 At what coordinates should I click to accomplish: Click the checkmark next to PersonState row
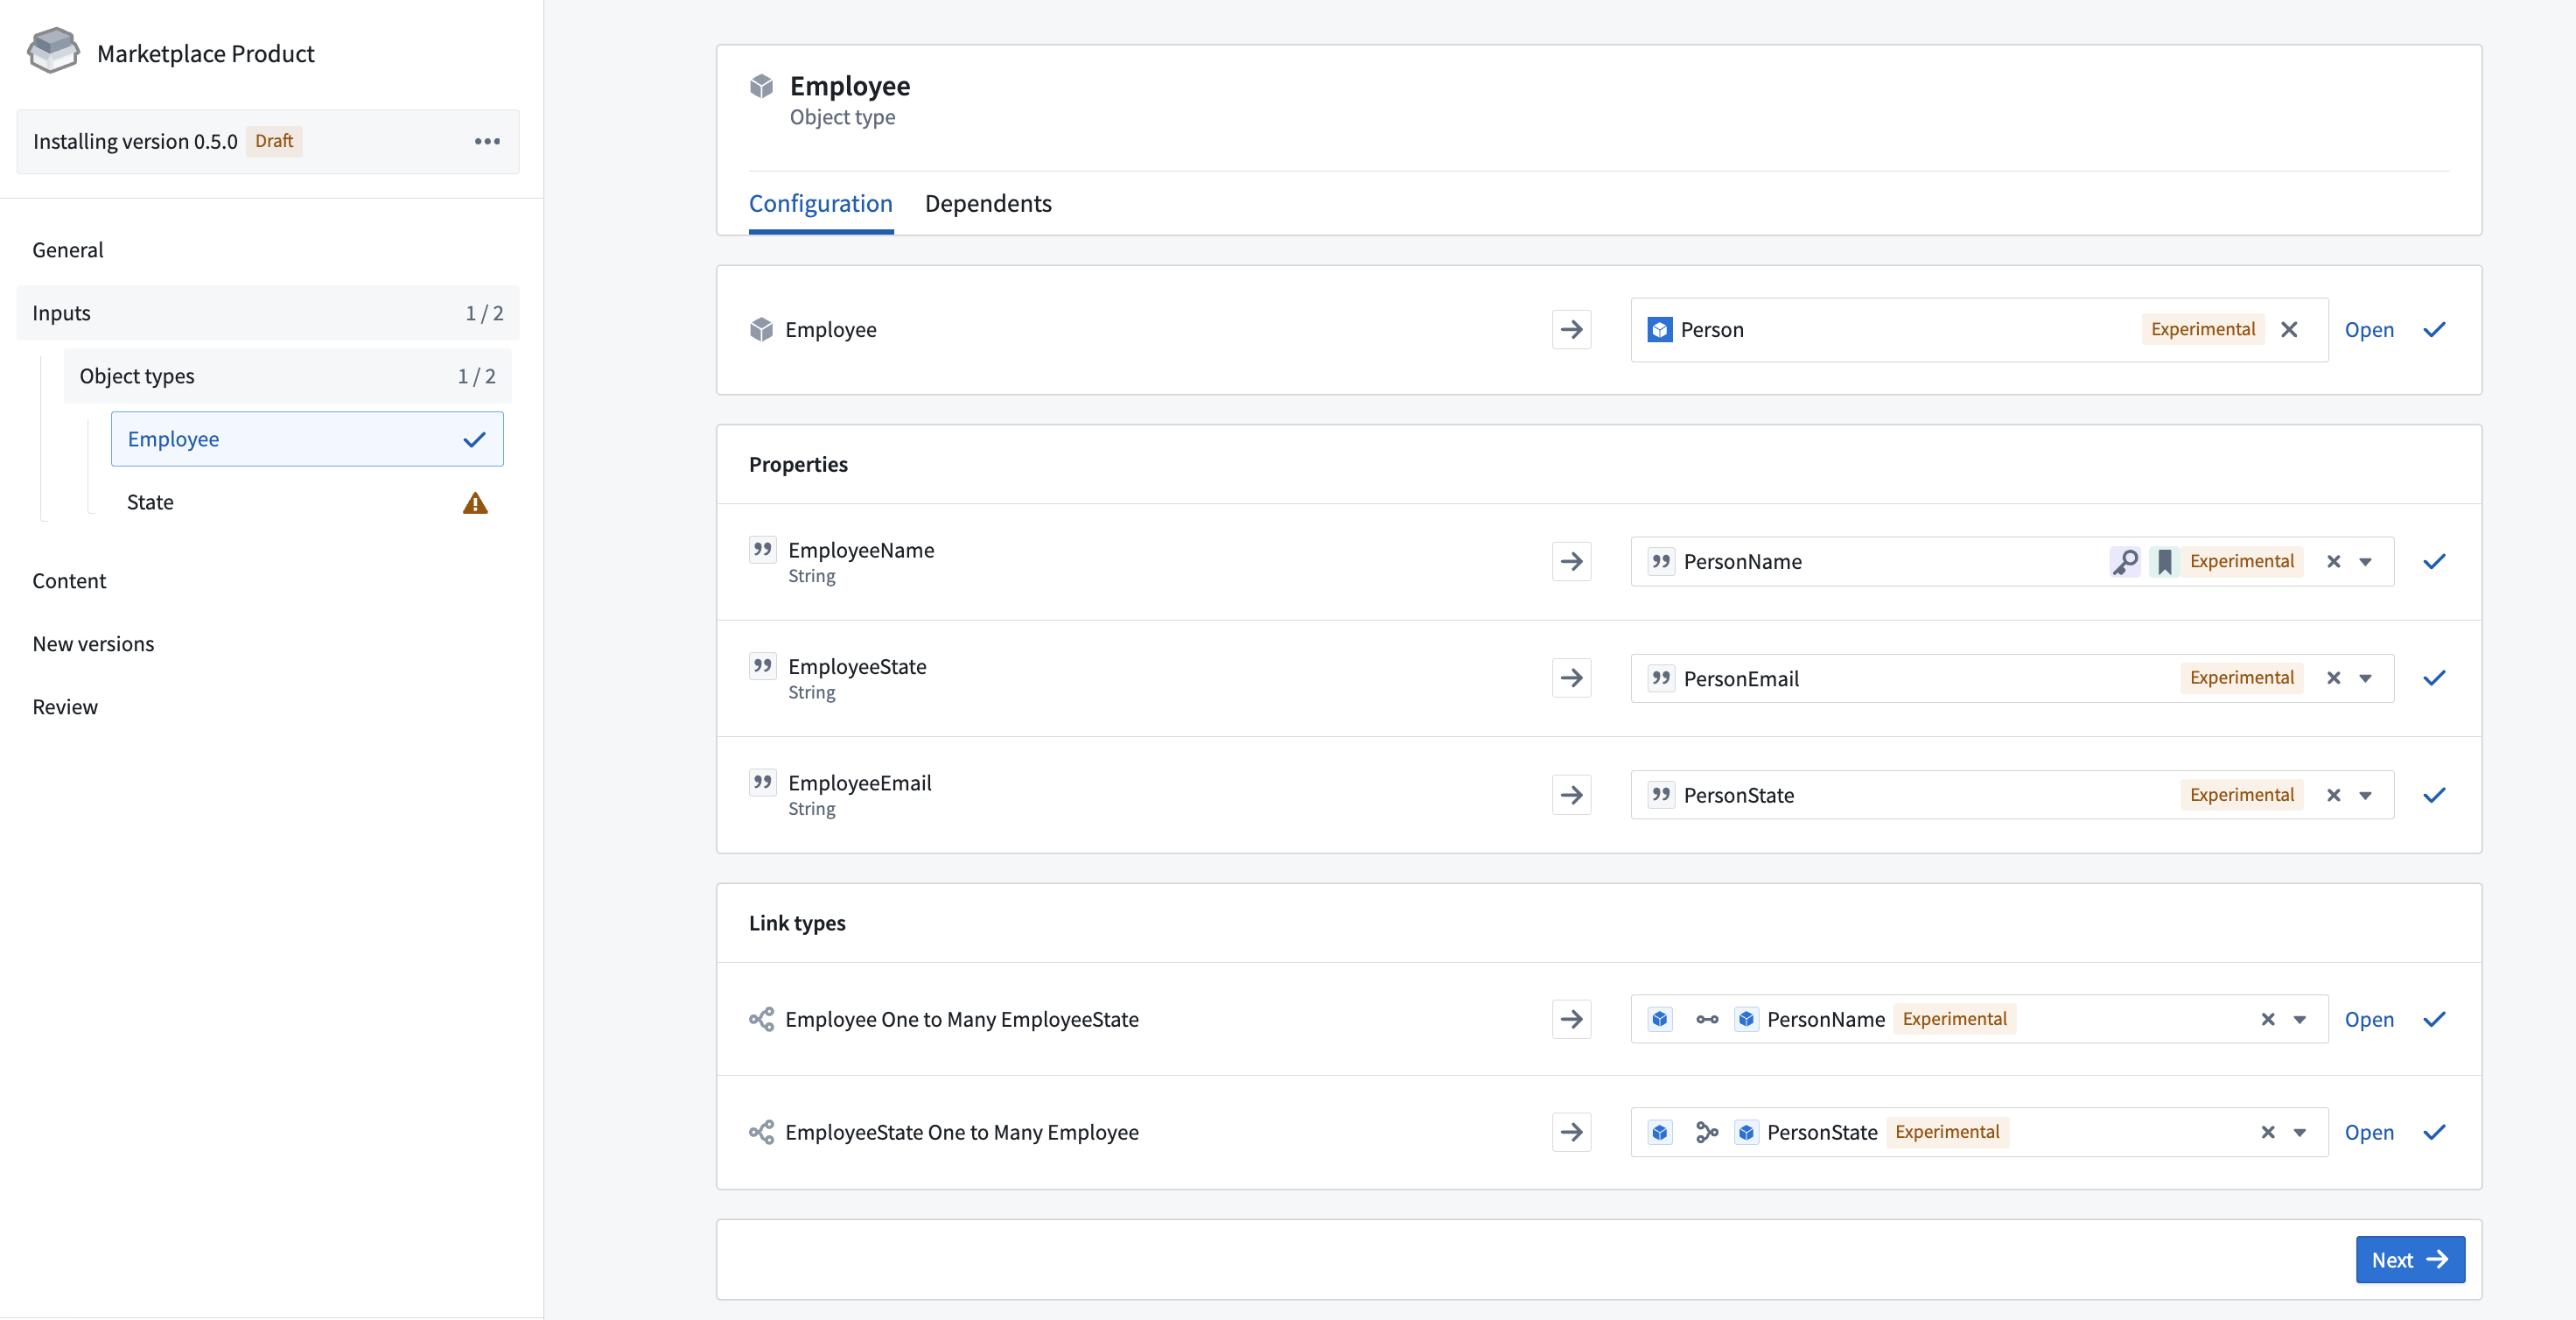[2434, 795]
